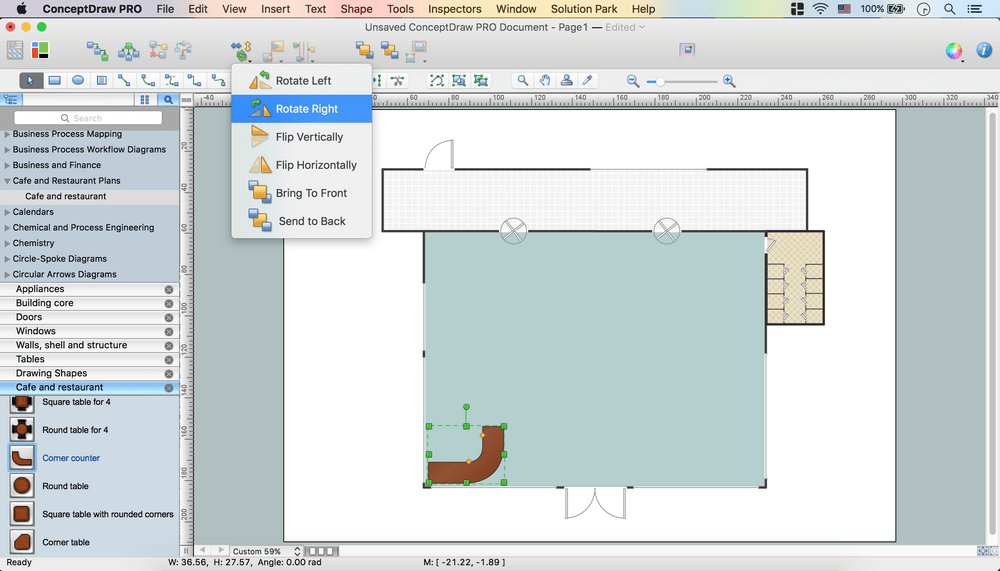Viewport: 1000px width, 571px height.
Task: Expand the Calendars category
Action: [x=8, y=212]
